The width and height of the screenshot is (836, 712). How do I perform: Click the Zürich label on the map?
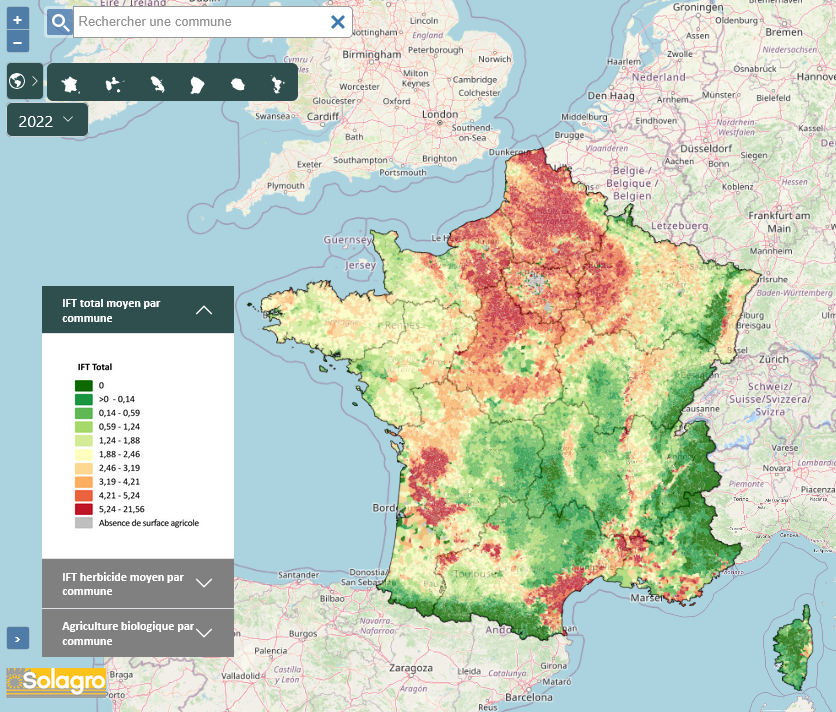774,359
